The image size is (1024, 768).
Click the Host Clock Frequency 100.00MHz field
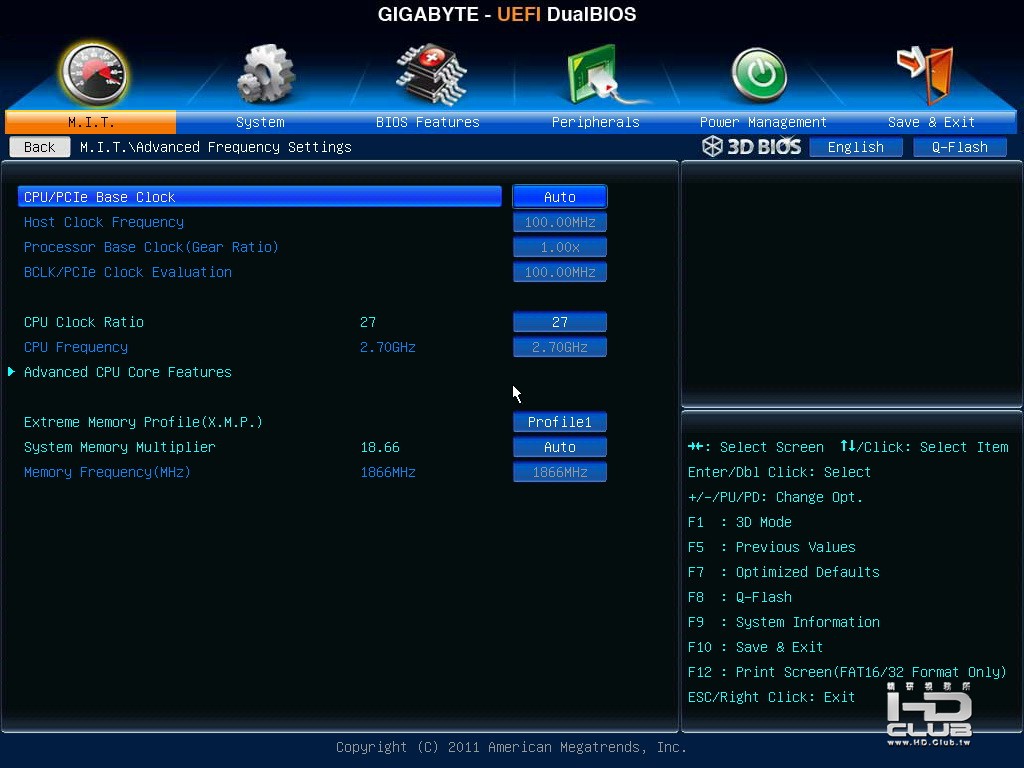tap(560, 222)
